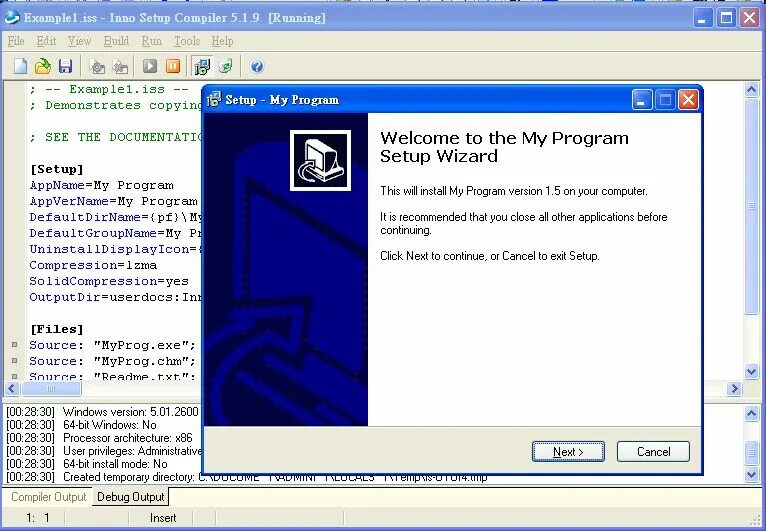Click the [Setup] section header line
The height and width of the screenshot is (531, 766).
pos(57,169)
